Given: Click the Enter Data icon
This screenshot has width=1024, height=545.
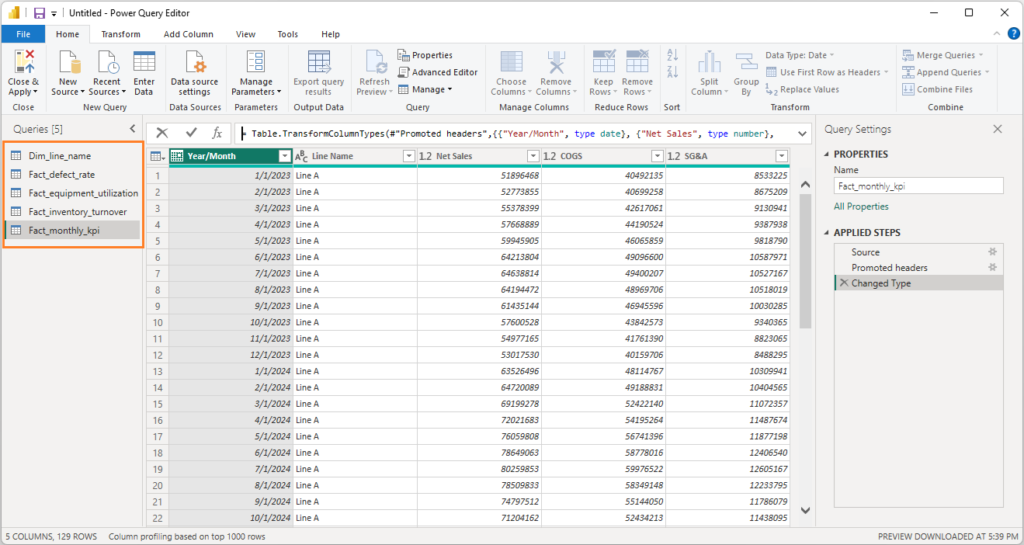Looking at the screenshot, I should pyautogui.click(x=144, y=63).
